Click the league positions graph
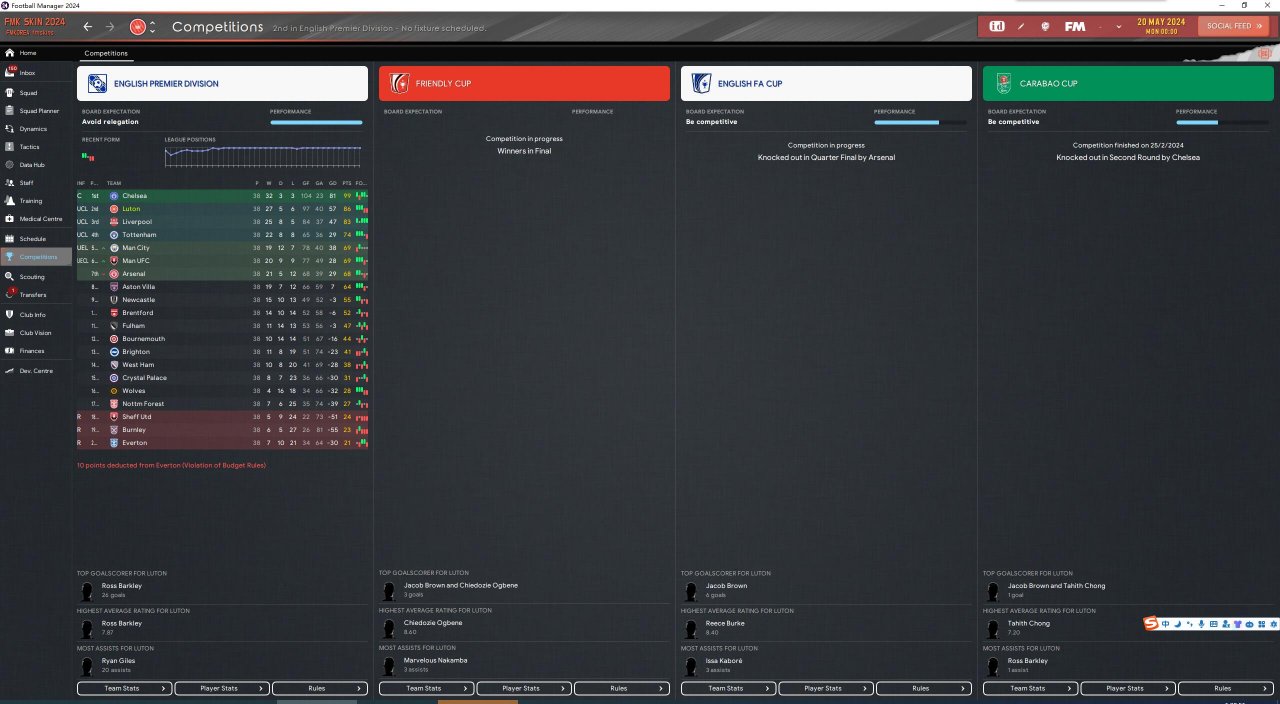This screenshot has height=704, width=1280. pyautogui.click(x=264, y=155)
